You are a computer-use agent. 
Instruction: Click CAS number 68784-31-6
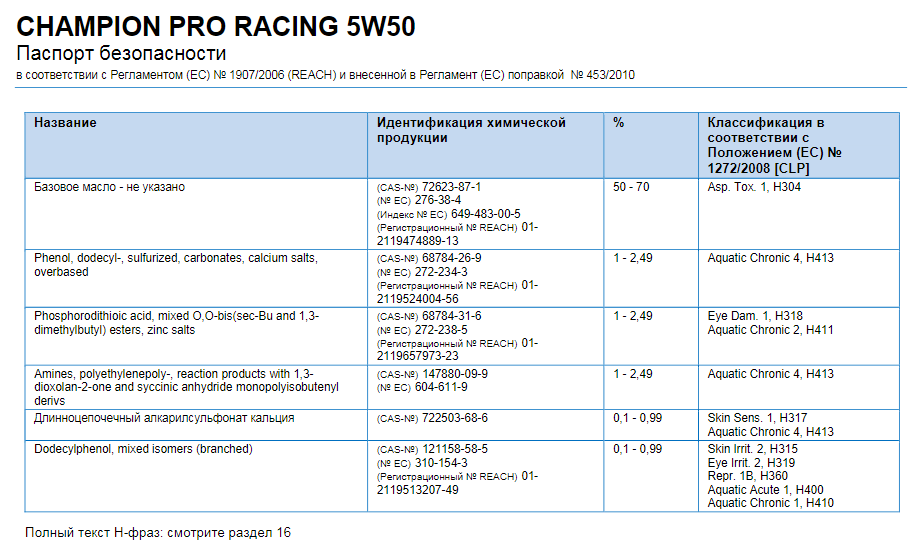tap(451, 316)
